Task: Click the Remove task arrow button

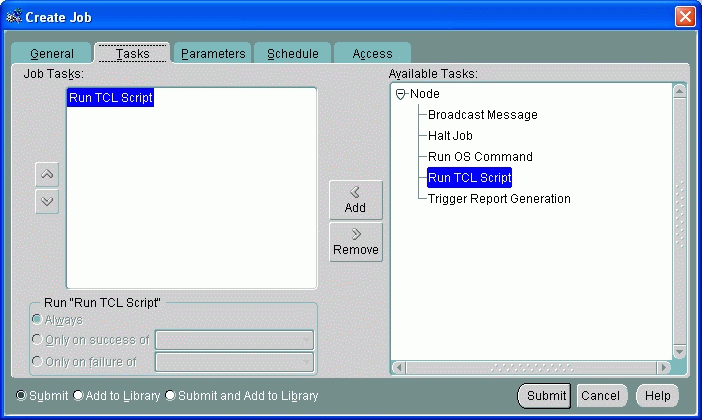Action: click(355, 242)
